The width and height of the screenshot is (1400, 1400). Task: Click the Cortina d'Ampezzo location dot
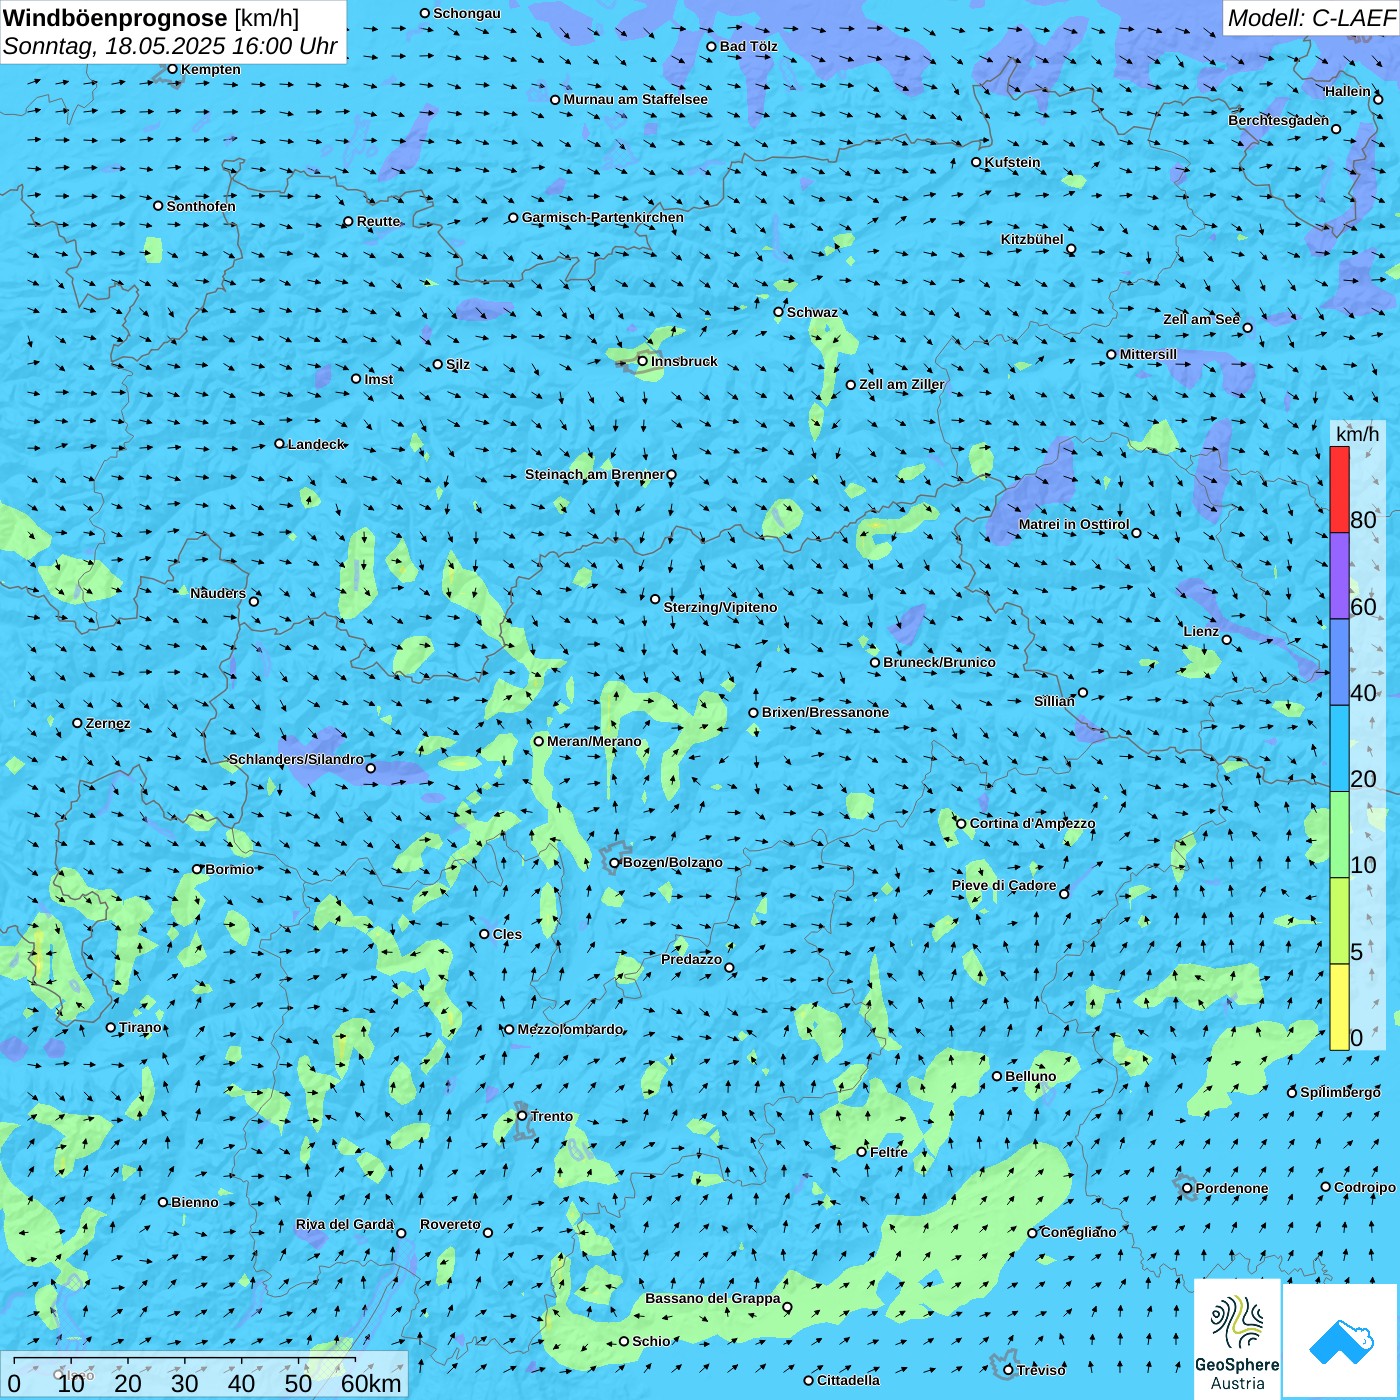point(962,823)
